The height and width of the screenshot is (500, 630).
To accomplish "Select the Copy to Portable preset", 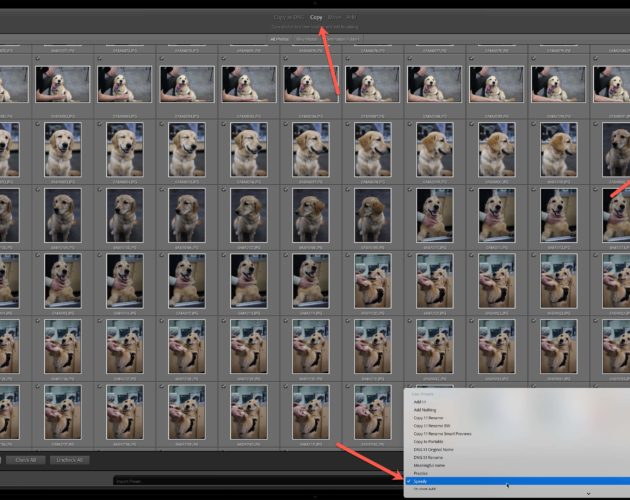I will pyautogui.click(x=428, y=442).
